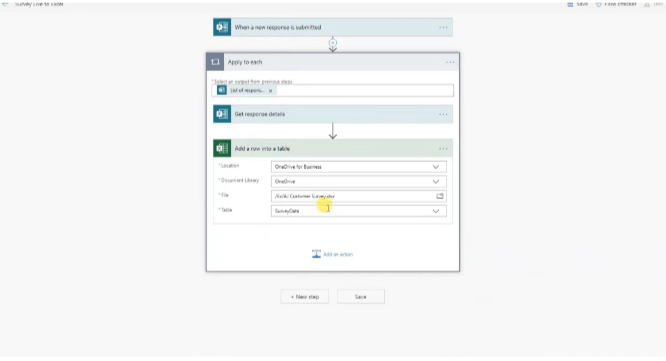
Task: Go back using the top-left arrow
Action: 5,3
